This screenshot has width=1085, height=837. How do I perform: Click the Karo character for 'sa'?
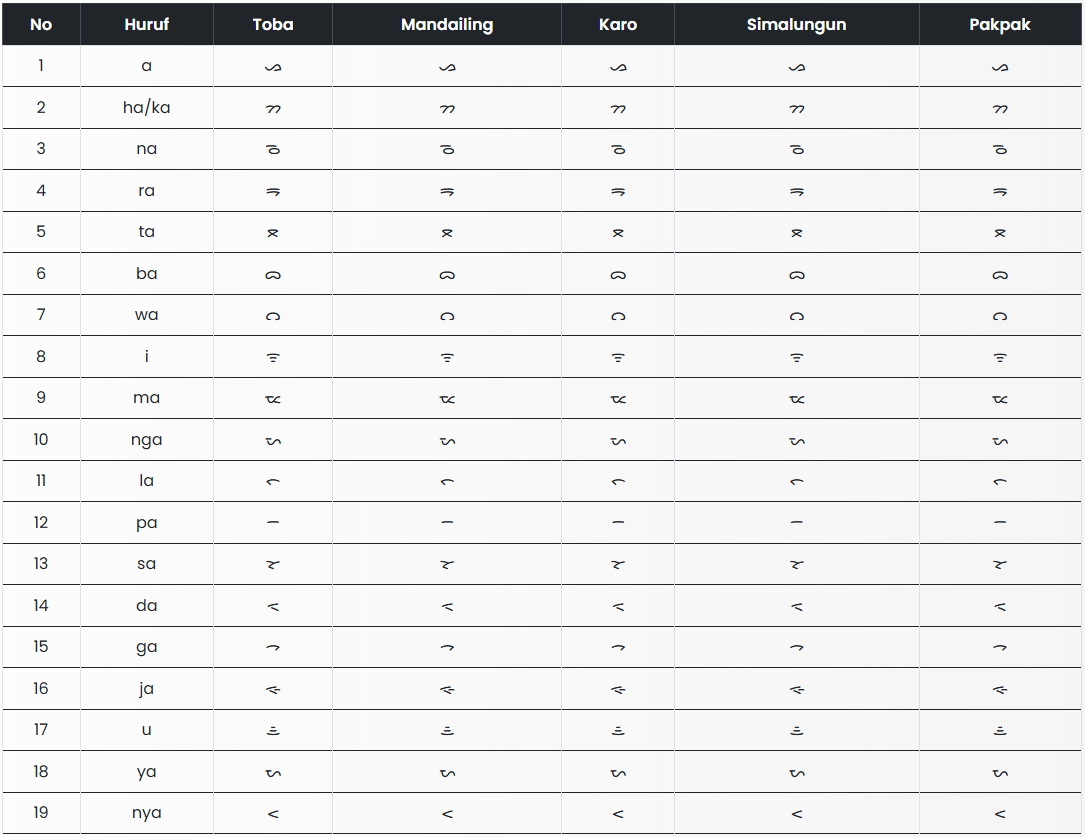618,564
